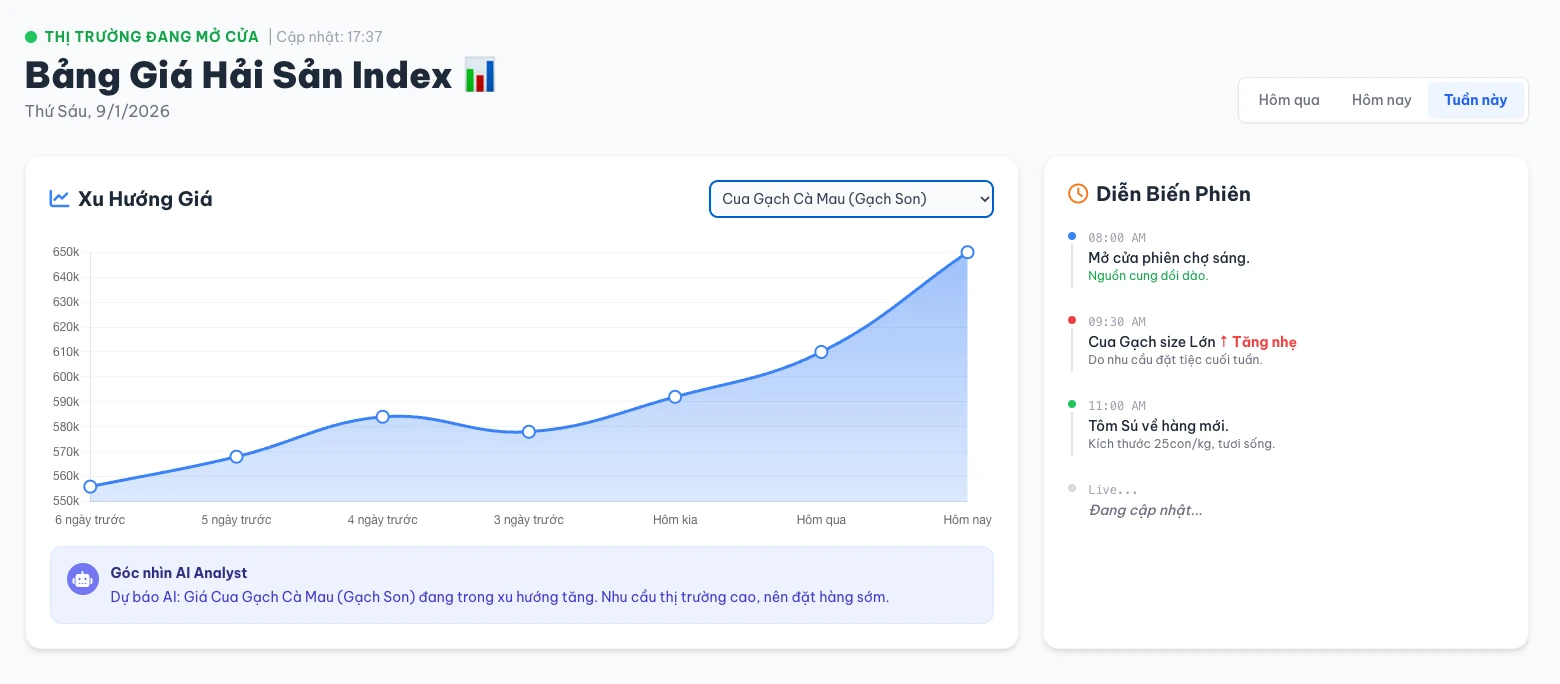
Task: Click the Hôm qua data point on chart
Action: point(821,352)
